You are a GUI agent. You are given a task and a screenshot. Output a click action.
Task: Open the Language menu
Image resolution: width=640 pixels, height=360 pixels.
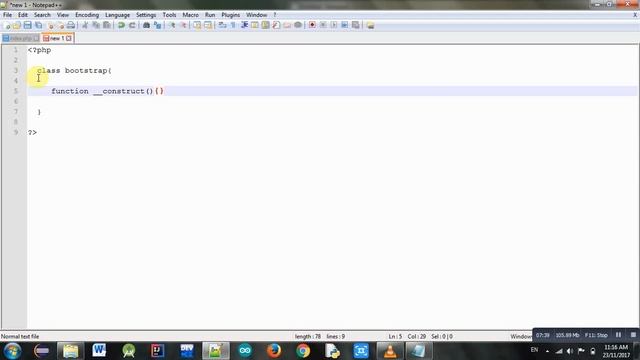pyautogui.click(x=118, y=15)
